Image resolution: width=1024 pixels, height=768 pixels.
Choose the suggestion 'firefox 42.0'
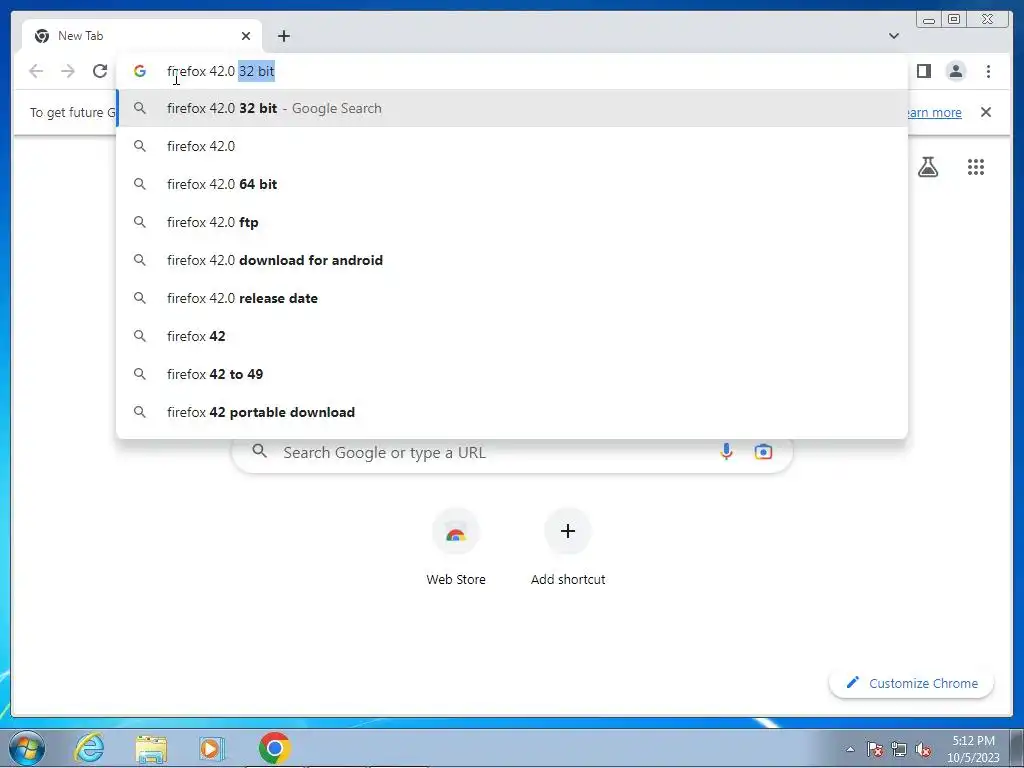(512, 146)
